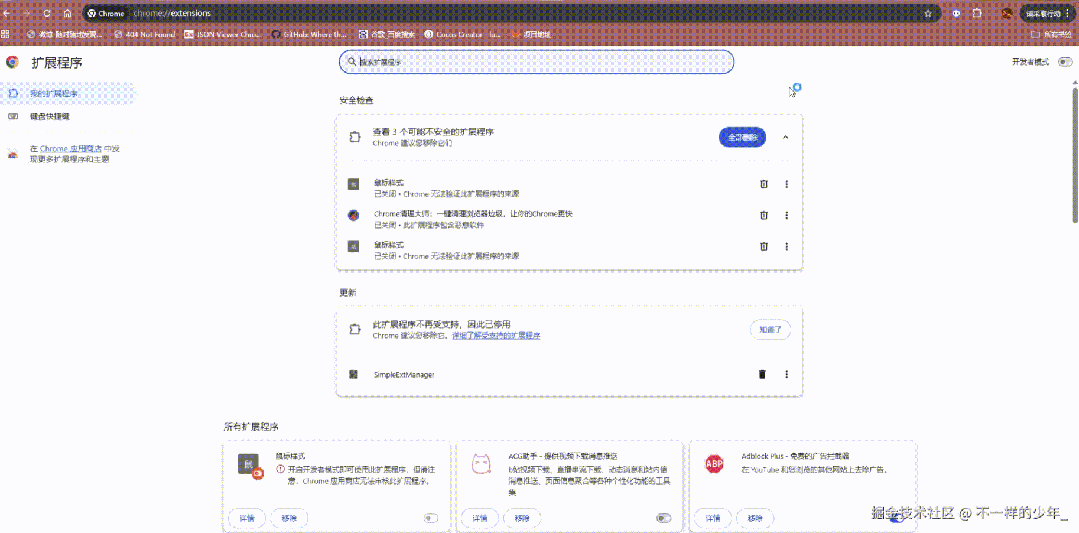Open the JSON Viewer bookmark
The image size is (1079, 533).
click(224, 33)
